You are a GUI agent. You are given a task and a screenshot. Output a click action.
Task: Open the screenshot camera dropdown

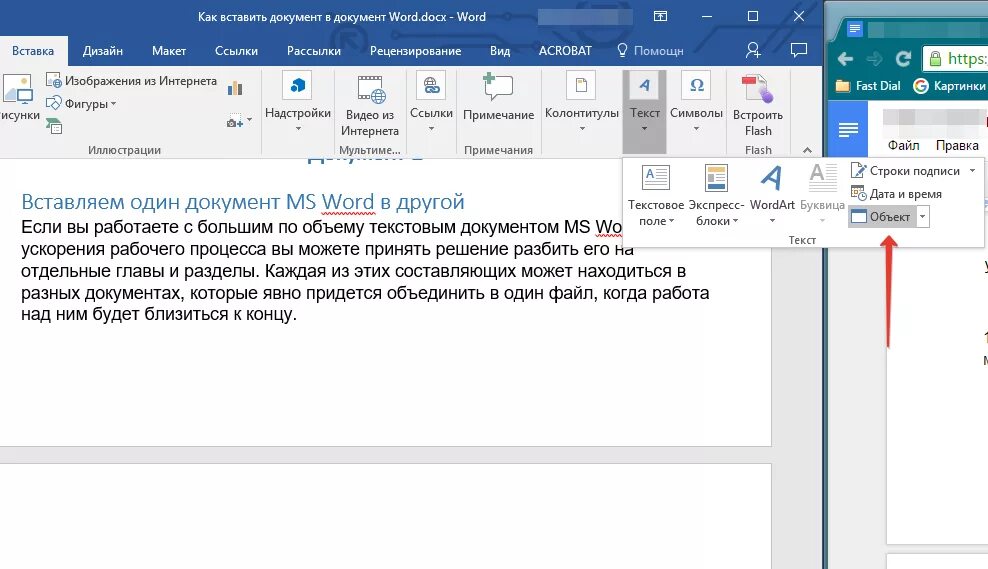239,121
